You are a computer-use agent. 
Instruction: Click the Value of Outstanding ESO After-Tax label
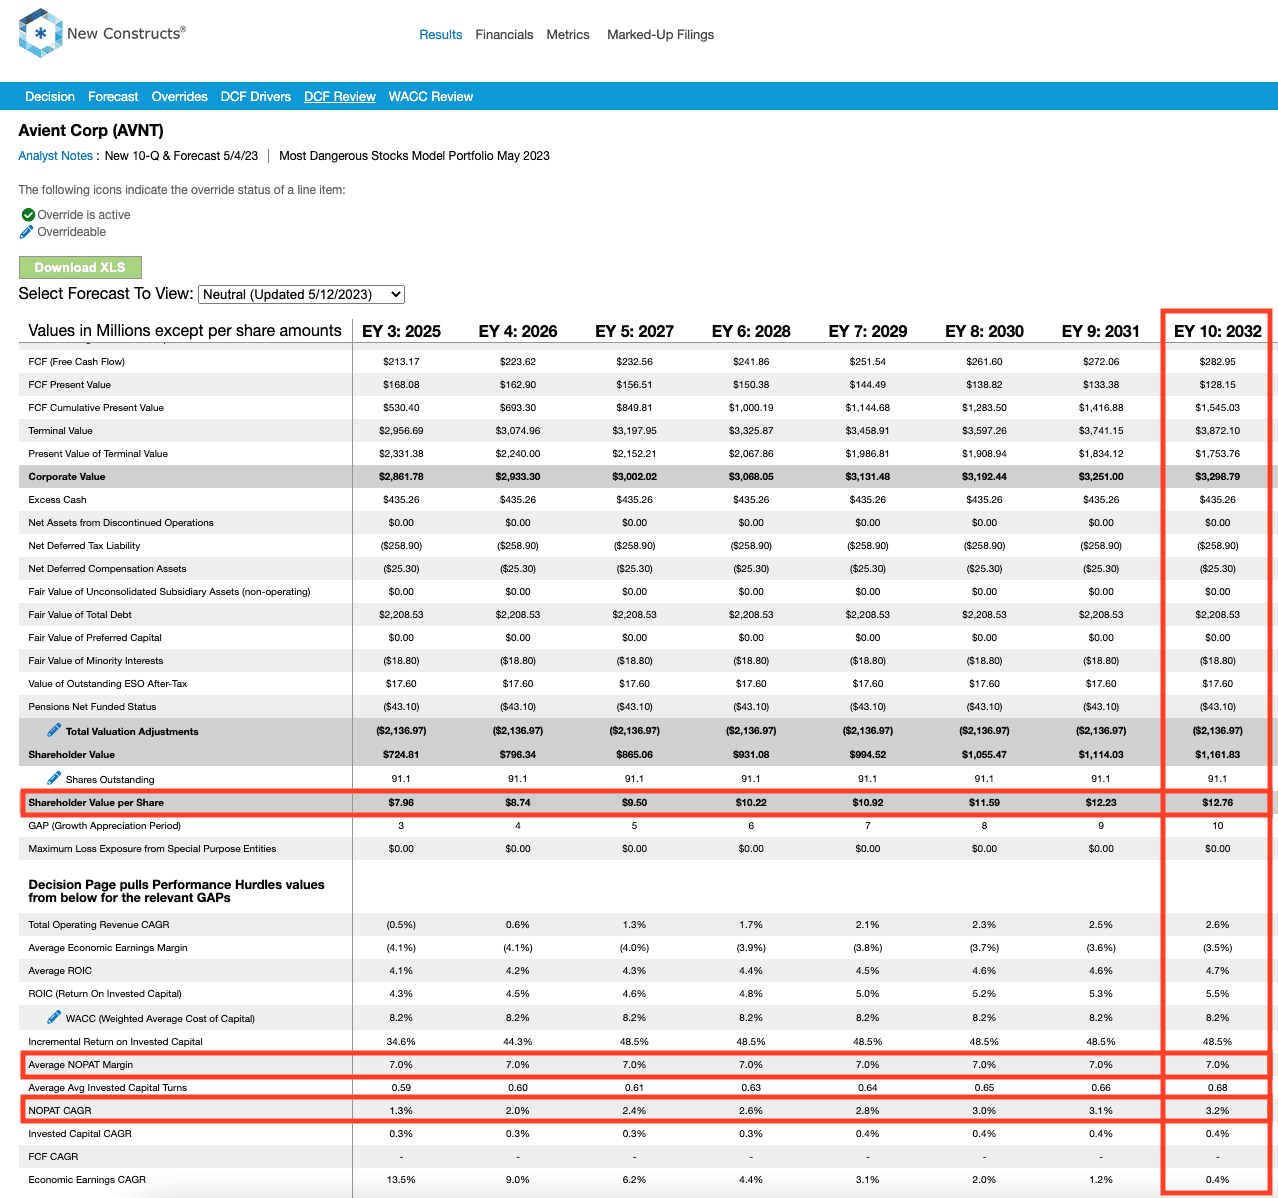click(x=108, y=684)
